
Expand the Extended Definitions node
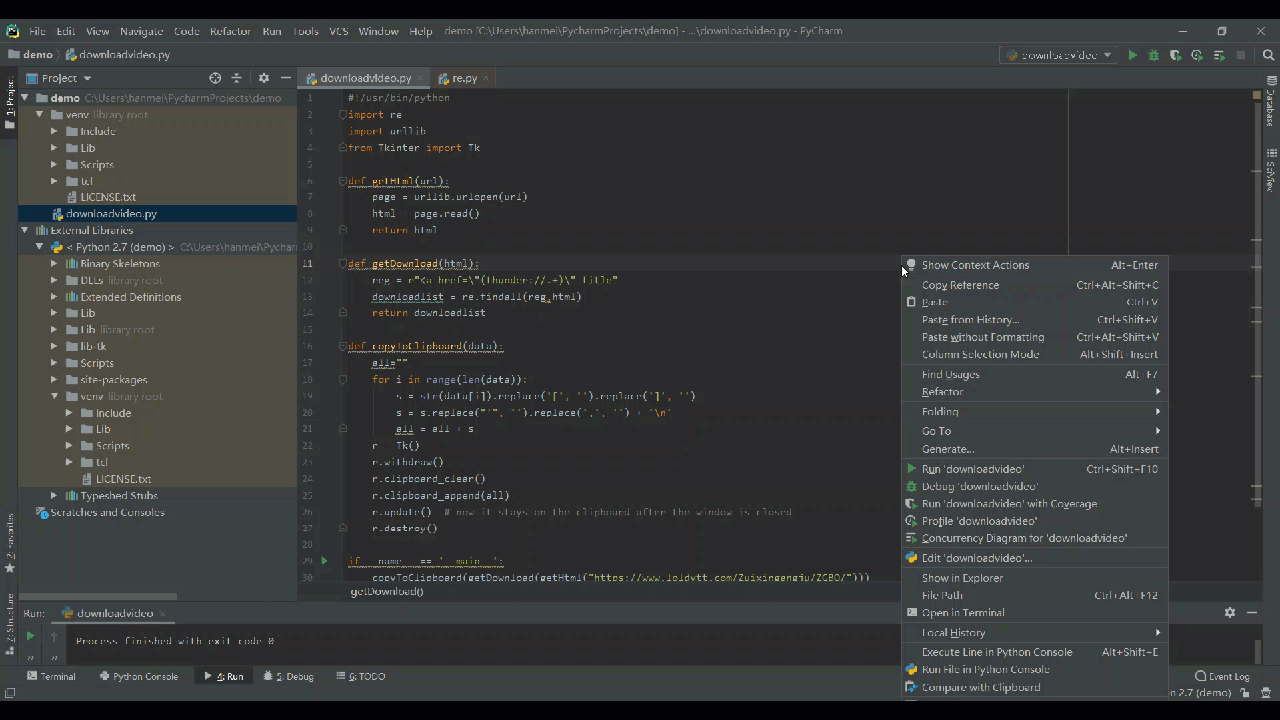(55, 297)
